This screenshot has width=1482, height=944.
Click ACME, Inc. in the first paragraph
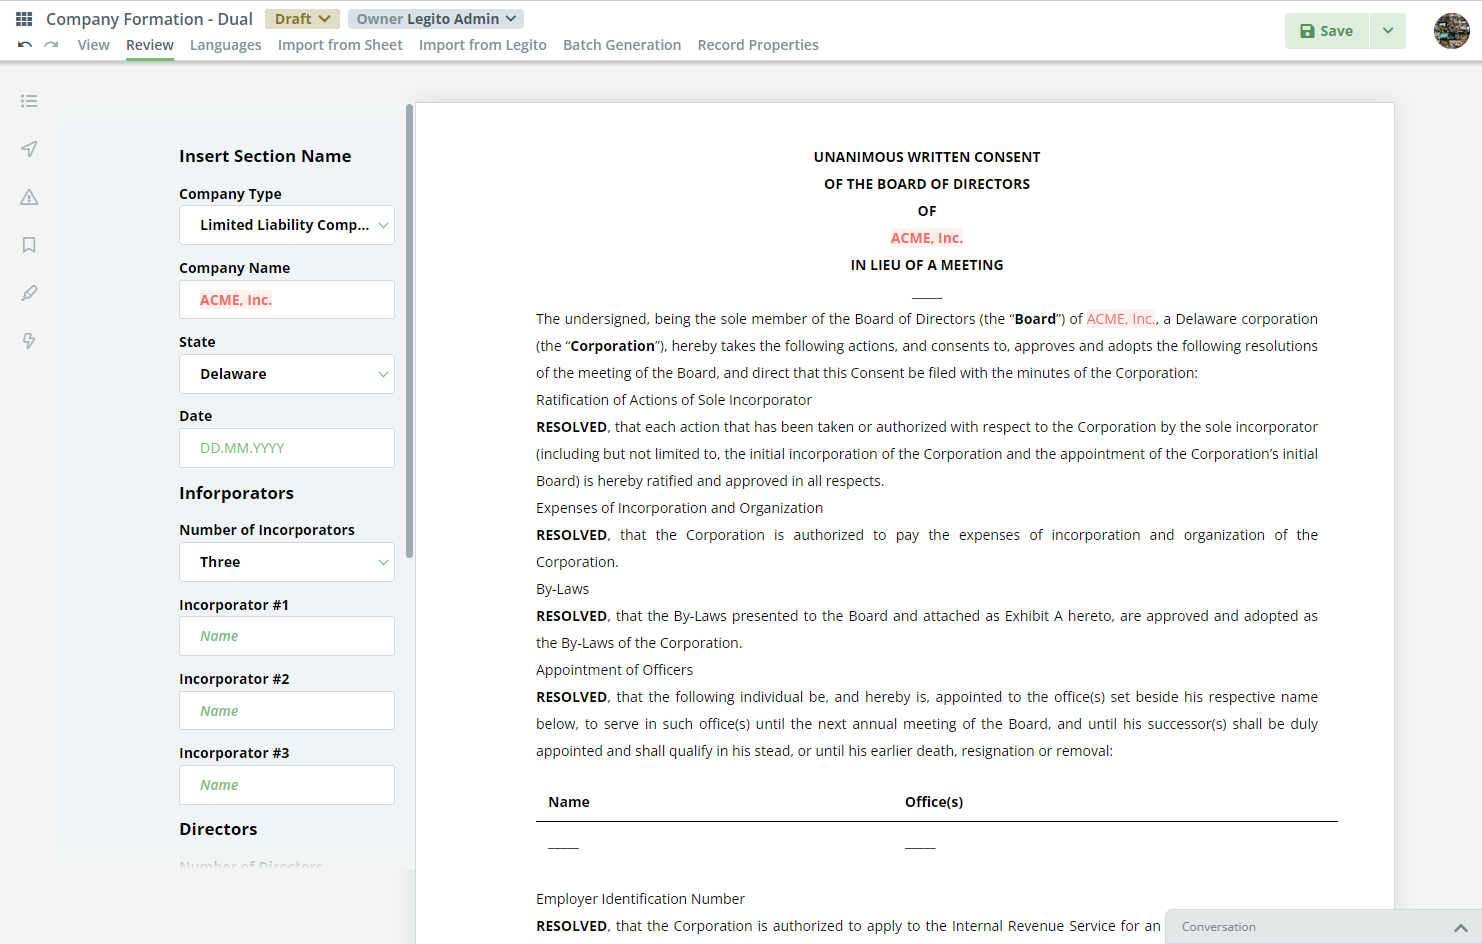tap(1121, 319)
